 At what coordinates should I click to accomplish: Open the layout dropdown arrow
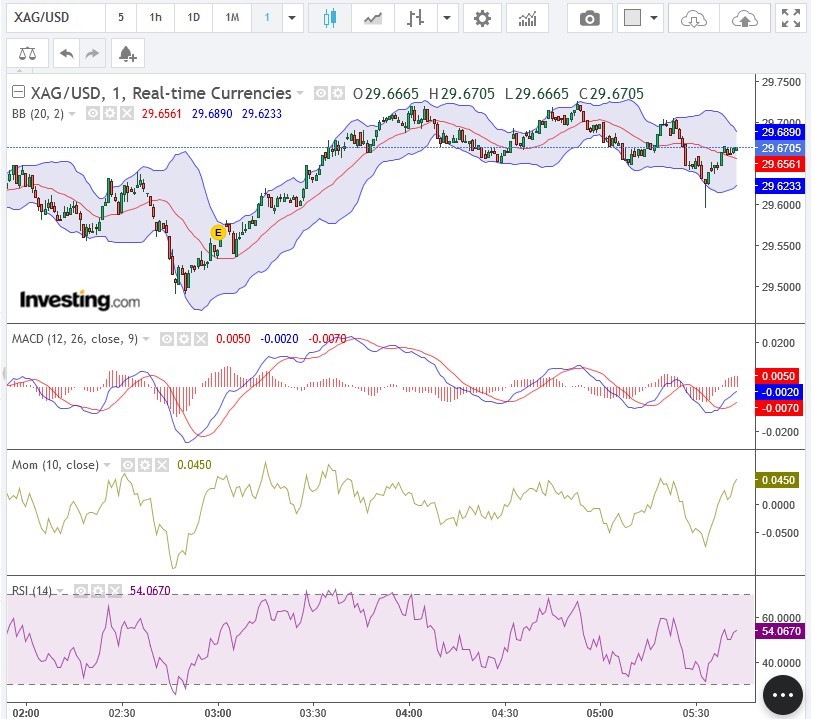tap(654, 18)
